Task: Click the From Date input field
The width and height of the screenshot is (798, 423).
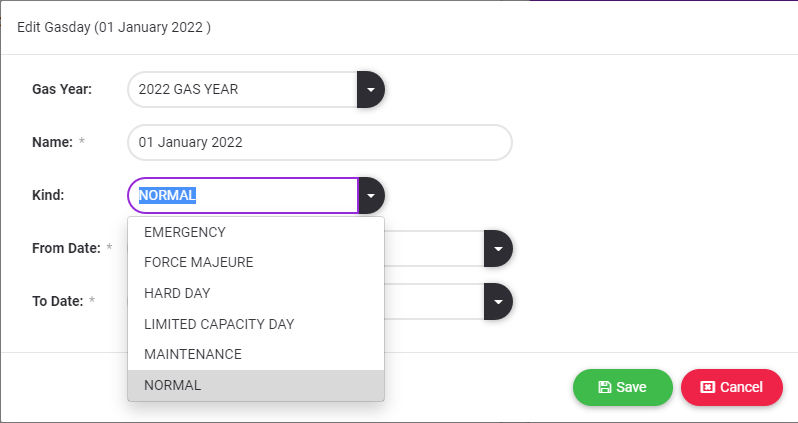Action: coord(434,248)
